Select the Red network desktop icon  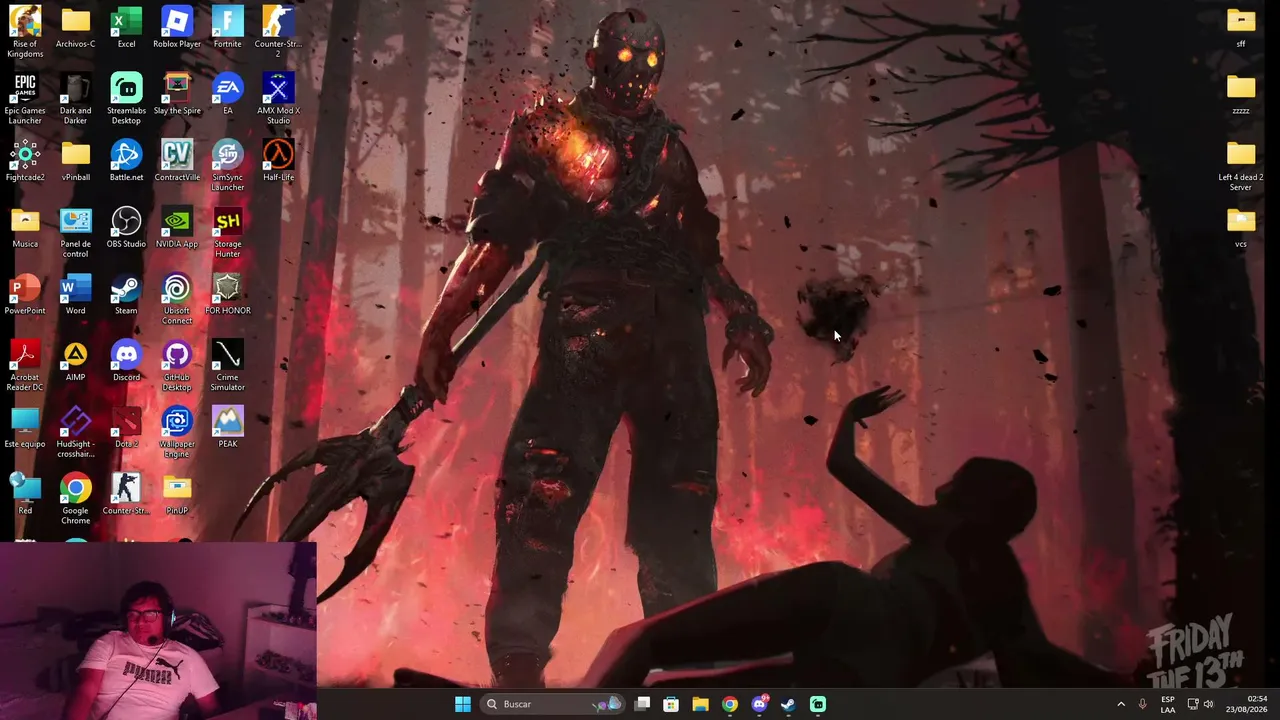pos(25,494)
